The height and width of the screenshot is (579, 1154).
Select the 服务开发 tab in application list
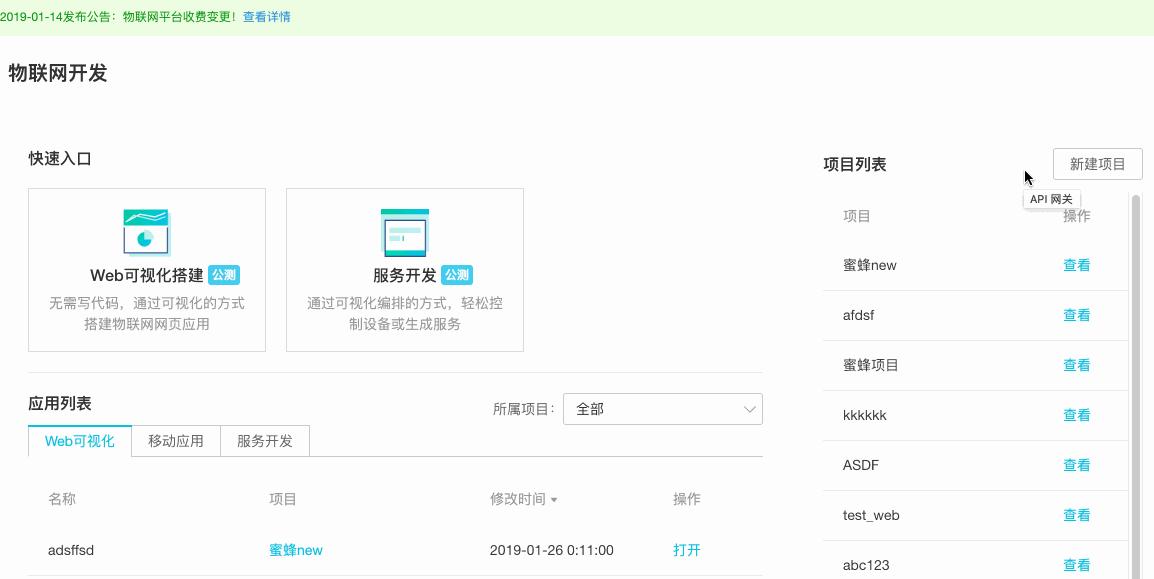(264, 441)
